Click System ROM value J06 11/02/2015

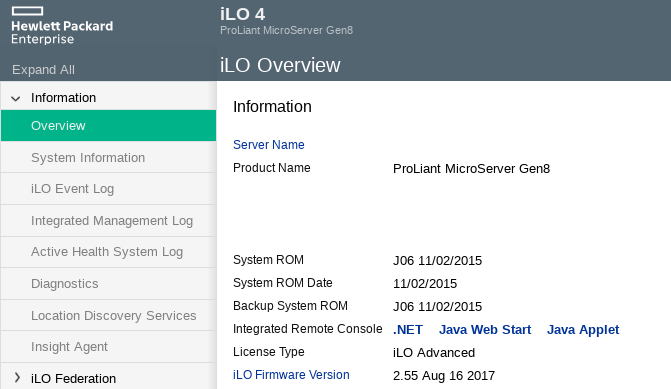[437, 261]
